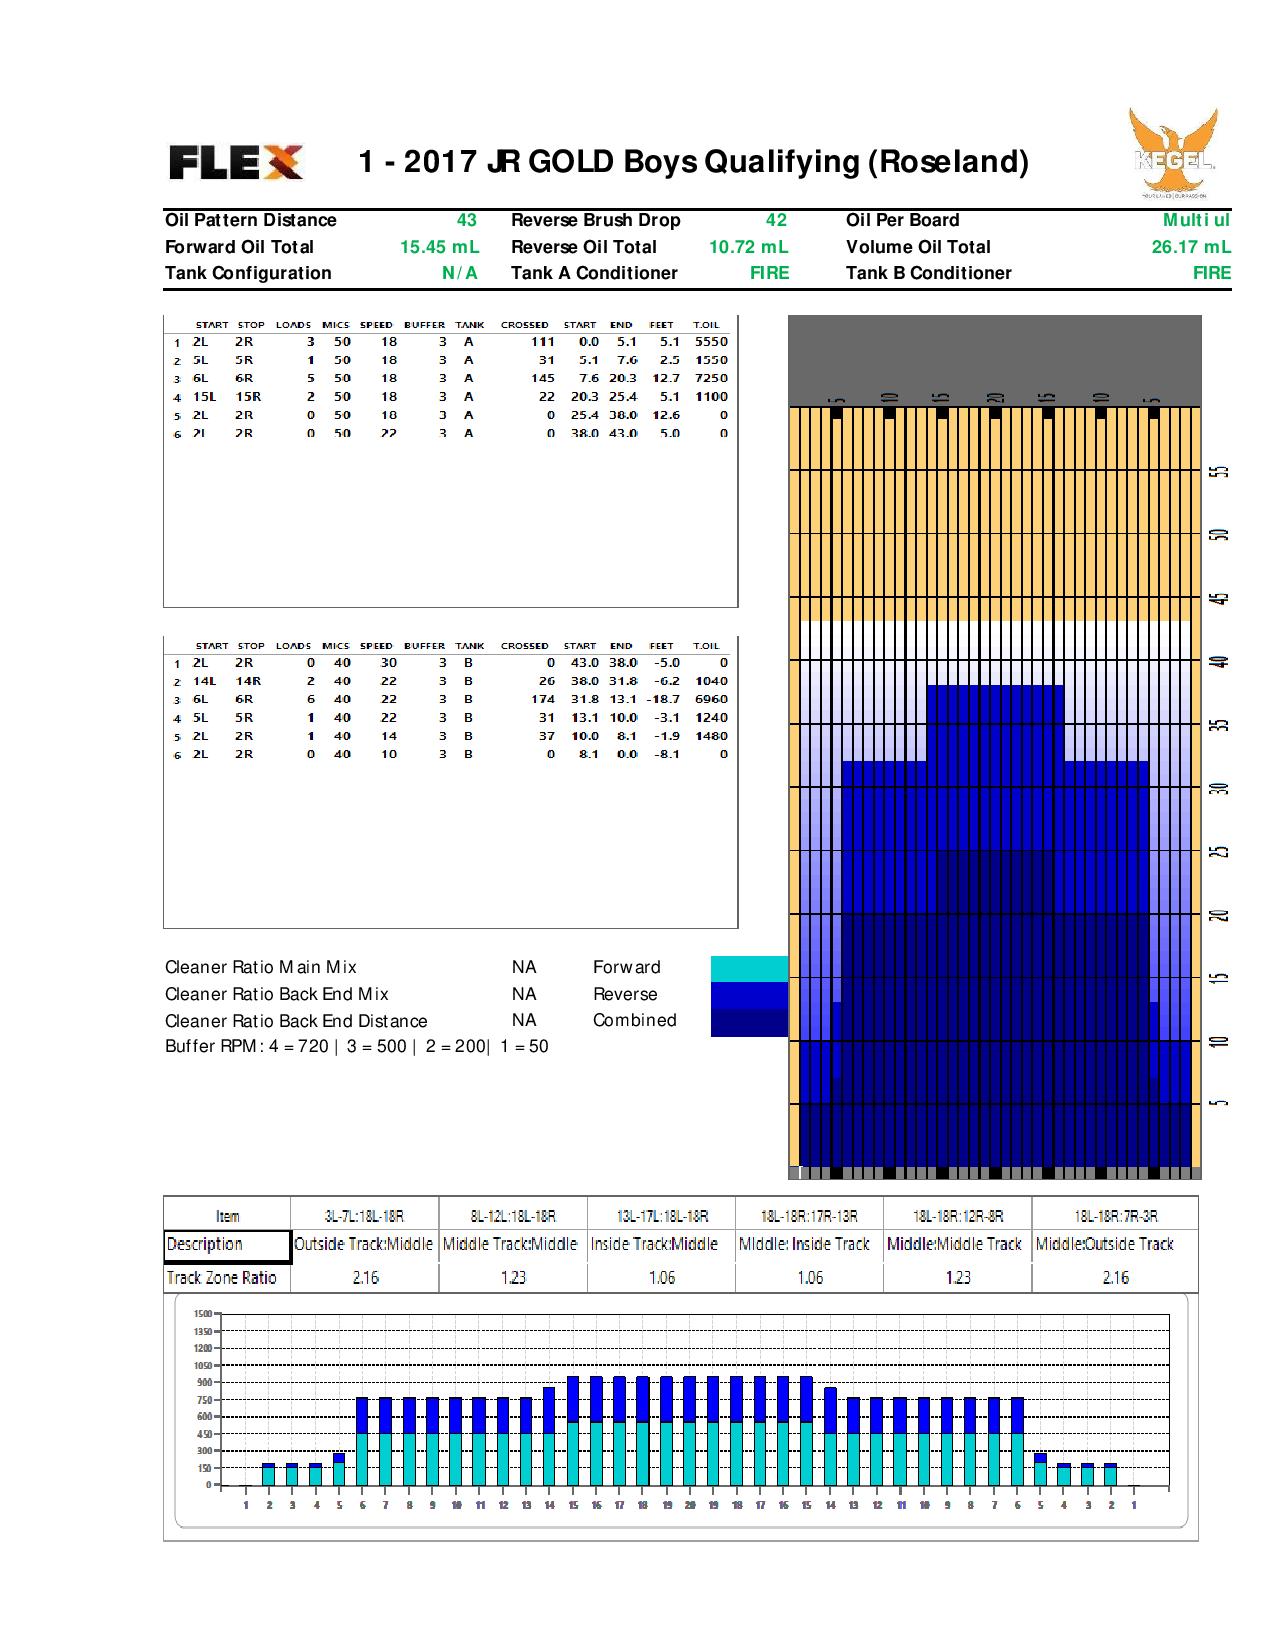This screenshot has height=1650, width=1275.
Task: Click the Multi ul value
Action: 1197,220
